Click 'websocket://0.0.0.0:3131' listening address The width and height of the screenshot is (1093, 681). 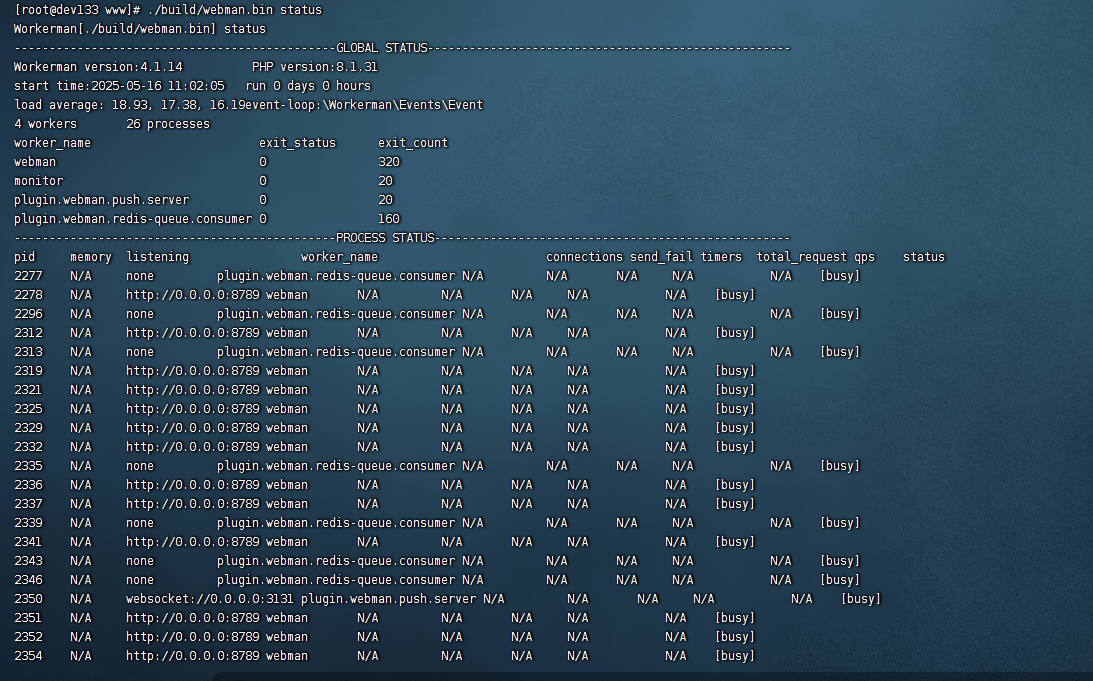click(x=210, y=599)
